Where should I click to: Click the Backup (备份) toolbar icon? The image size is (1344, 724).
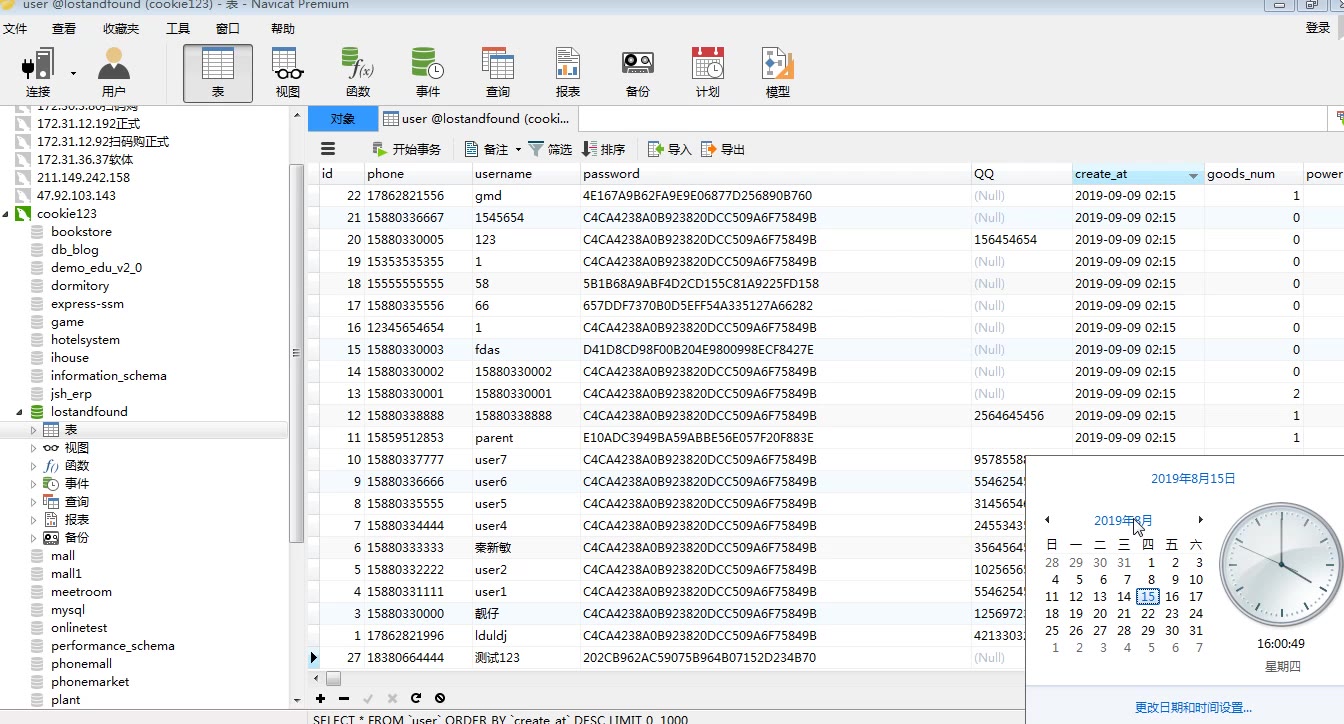pos(637,72)
